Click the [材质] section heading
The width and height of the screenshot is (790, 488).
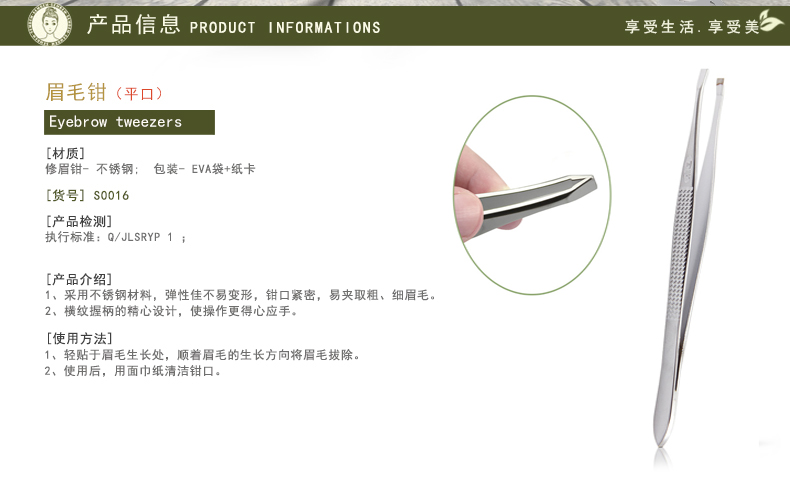point(65,153)
